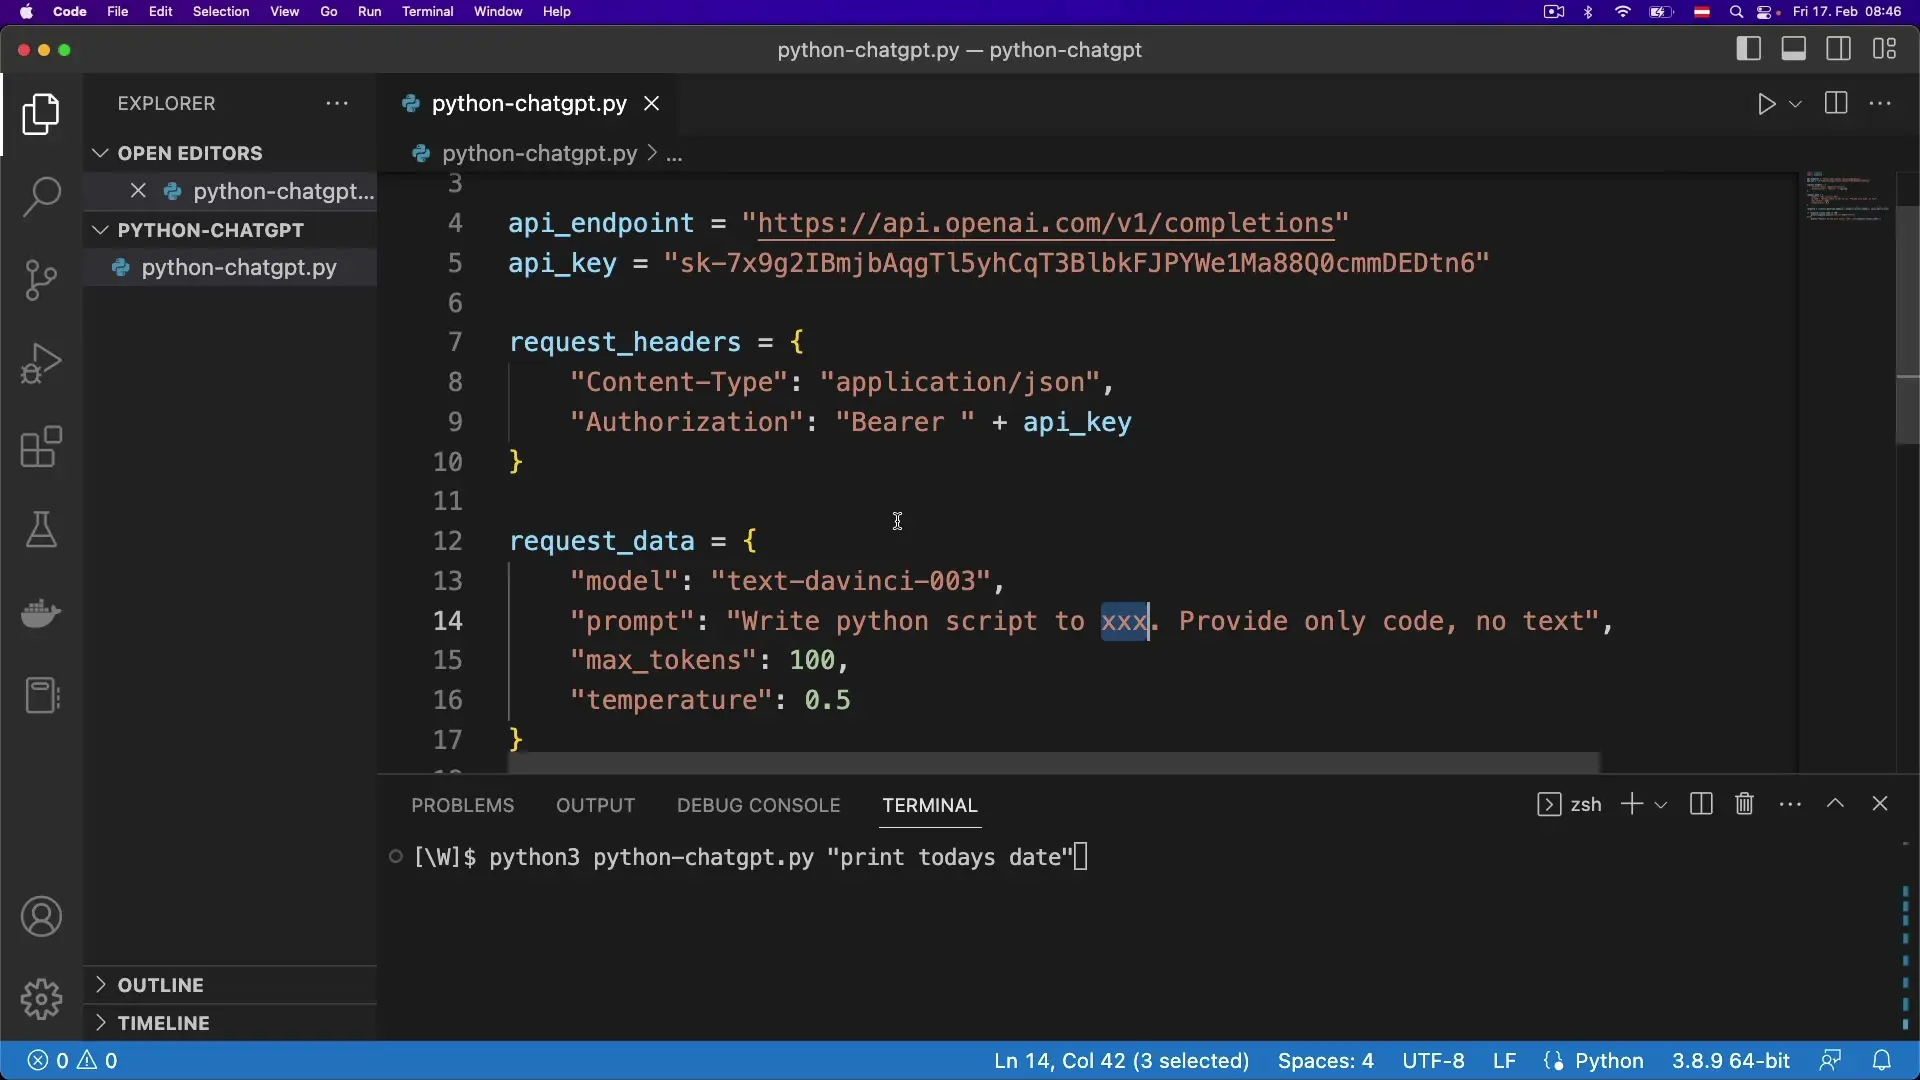
Task: Open the Docker view in activity bar
Action: point(41,613)
